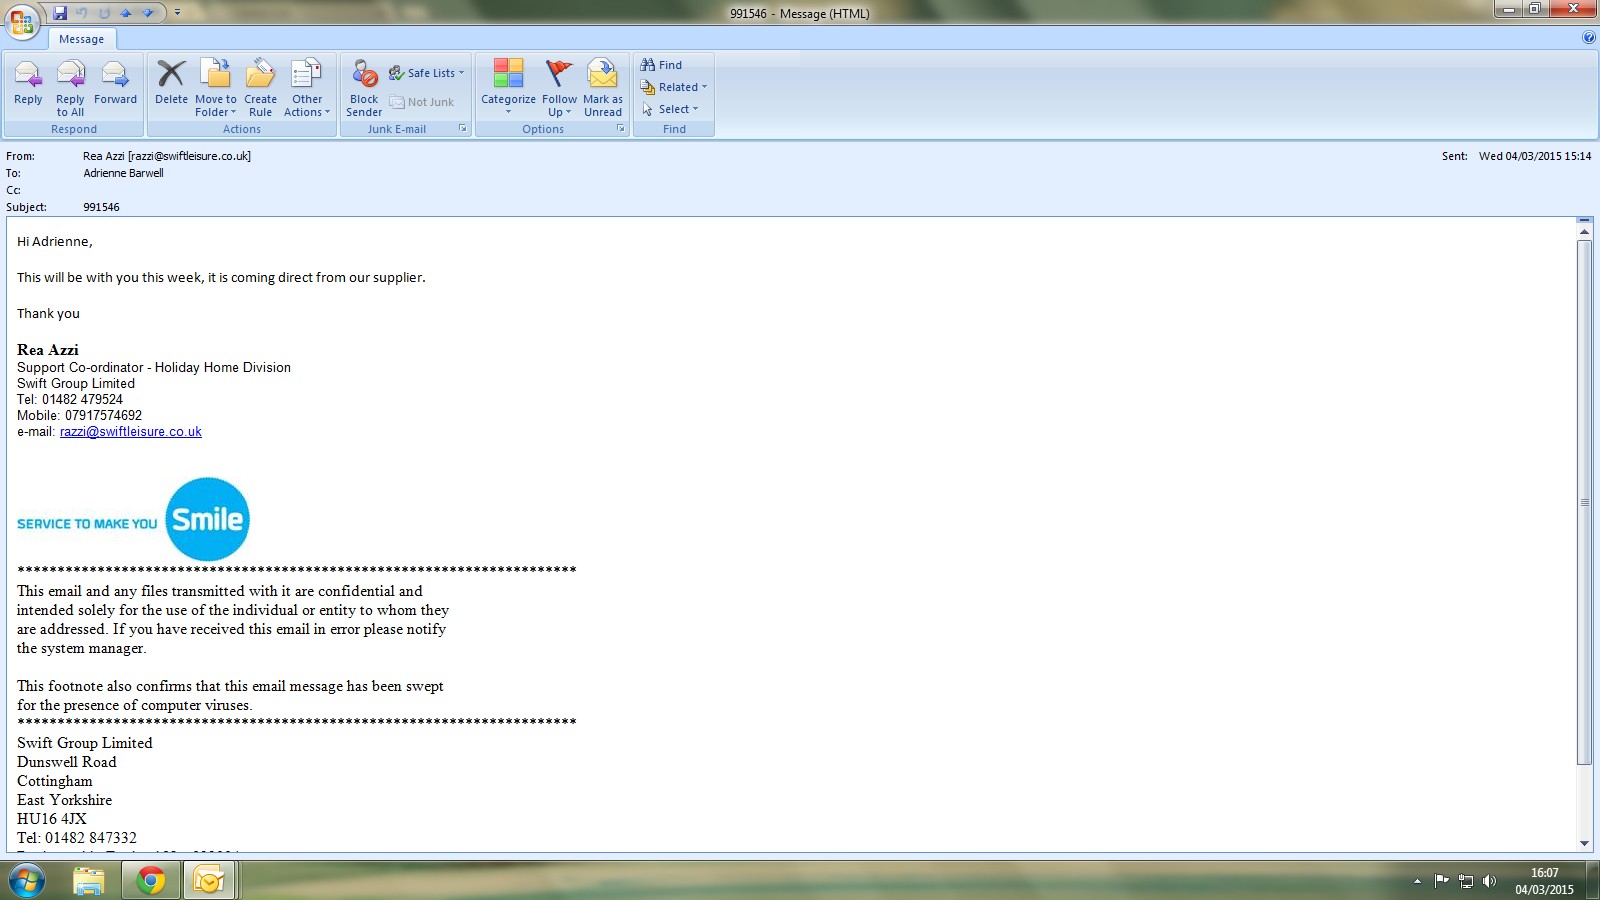
Task: Open the Other Actions menu
Action: (x=307, y=88)
